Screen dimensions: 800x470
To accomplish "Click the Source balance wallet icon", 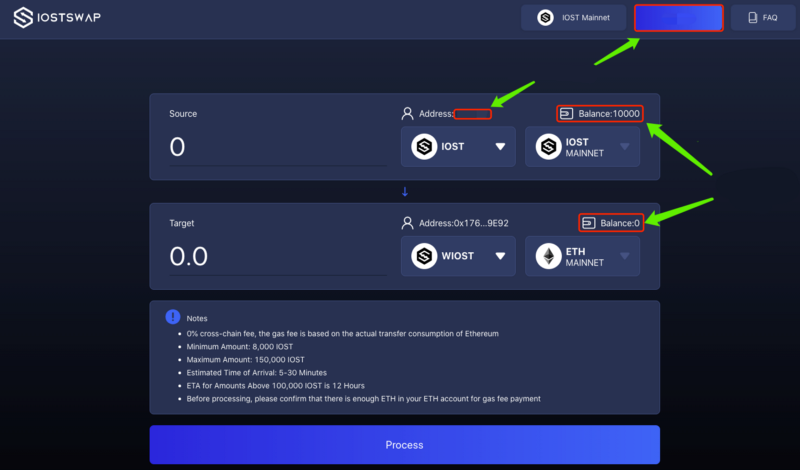I will 566,113.
